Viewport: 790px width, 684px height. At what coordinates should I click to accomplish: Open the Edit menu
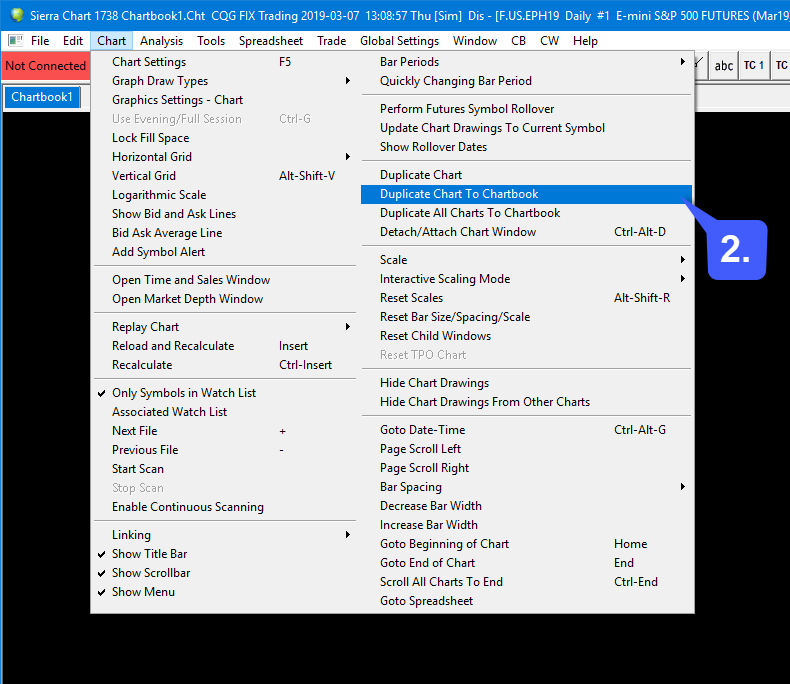click(x=73, y=41)
